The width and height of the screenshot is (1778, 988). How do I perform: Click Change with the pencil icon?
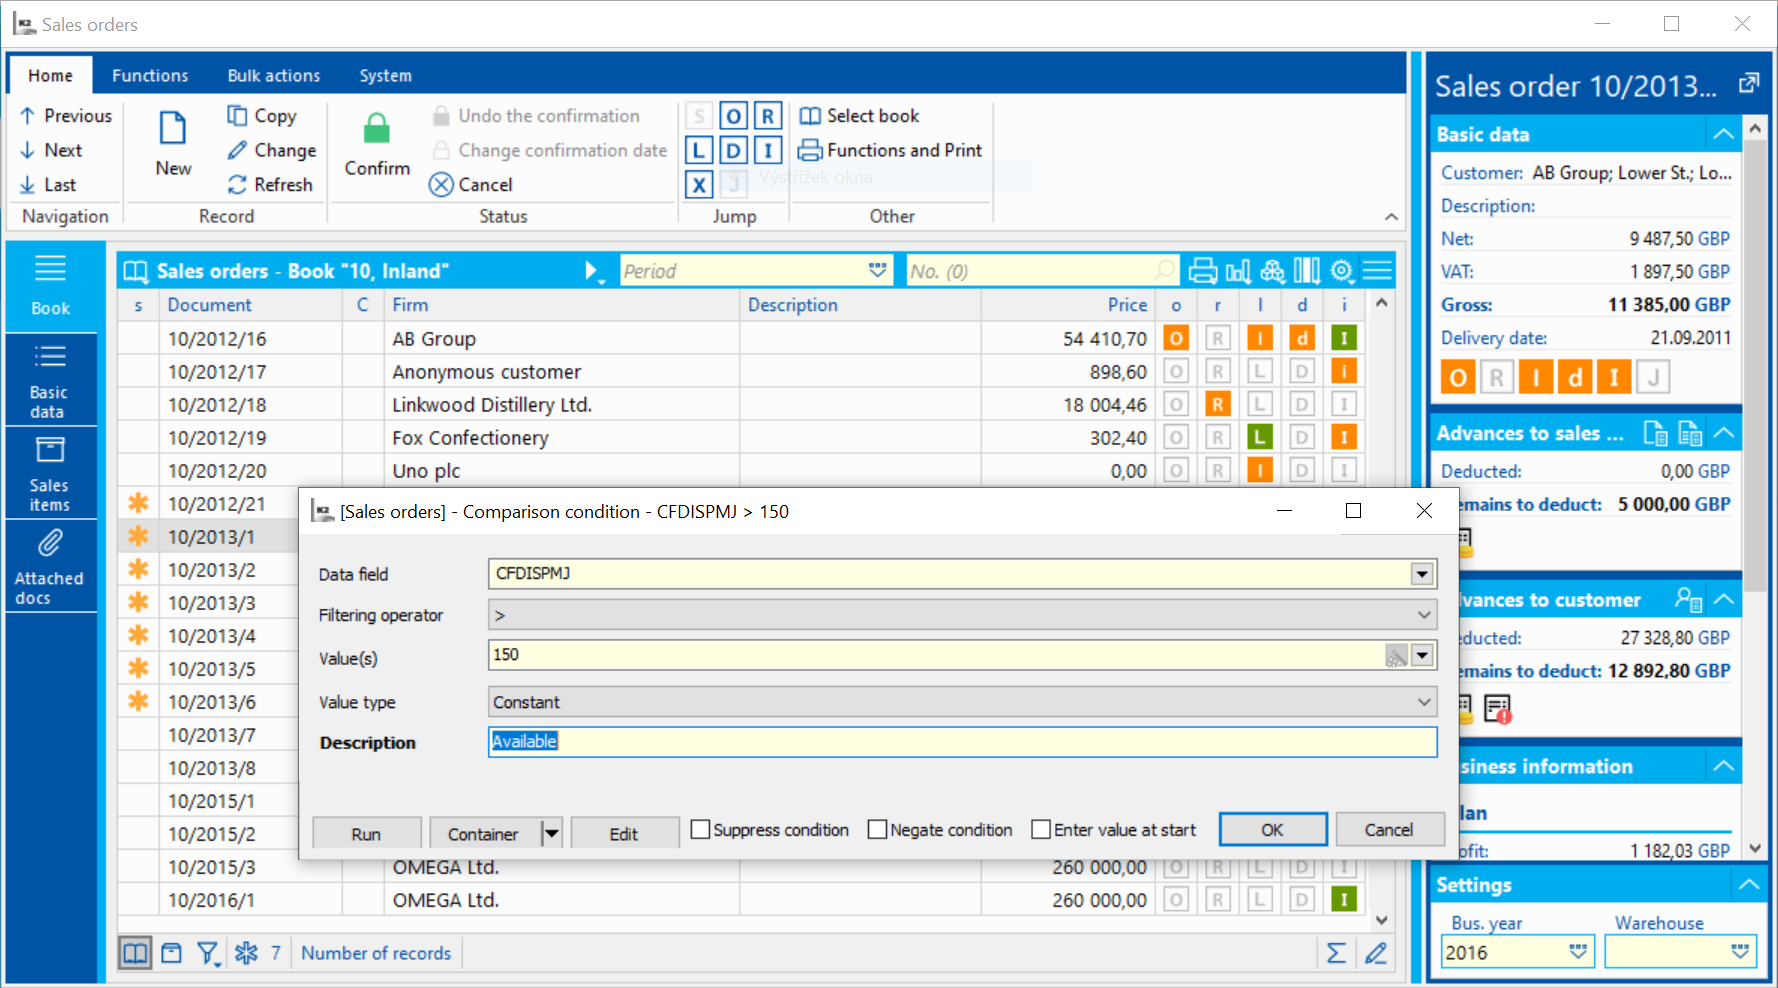(x=271, y=150)
